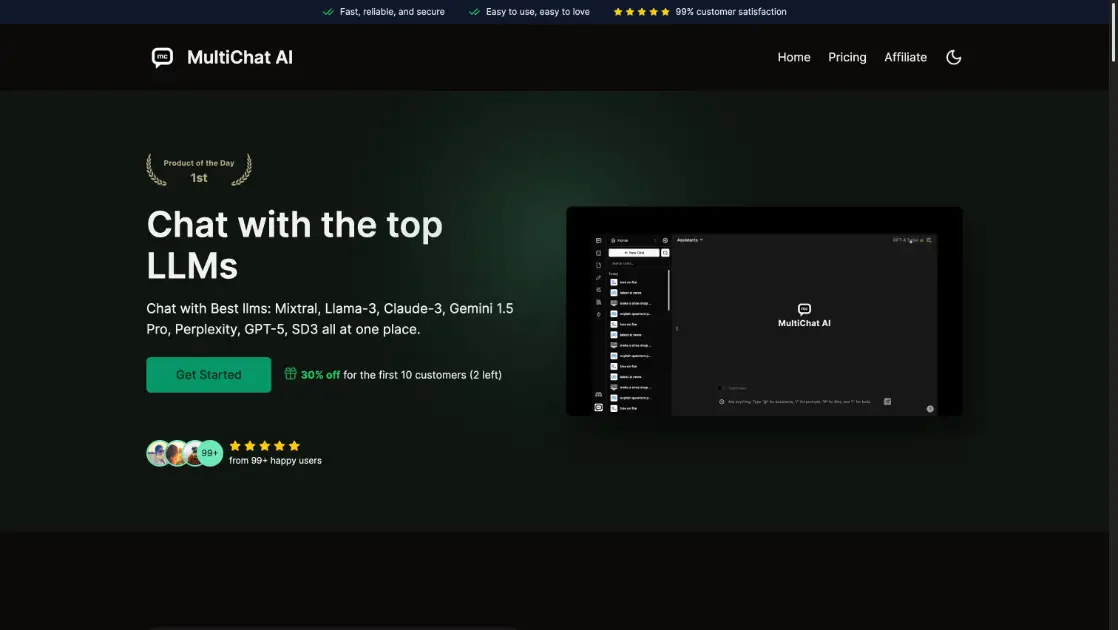Click the MultiChat speech bubble logo inside the chat preview

pos(804,308)
